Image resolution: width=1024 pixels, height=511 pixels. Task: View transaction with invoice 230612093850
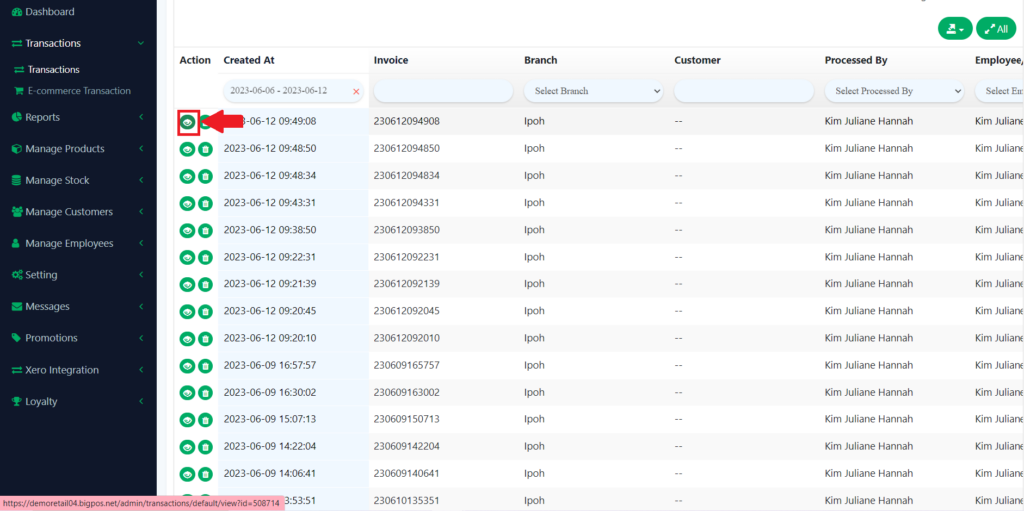187,230
